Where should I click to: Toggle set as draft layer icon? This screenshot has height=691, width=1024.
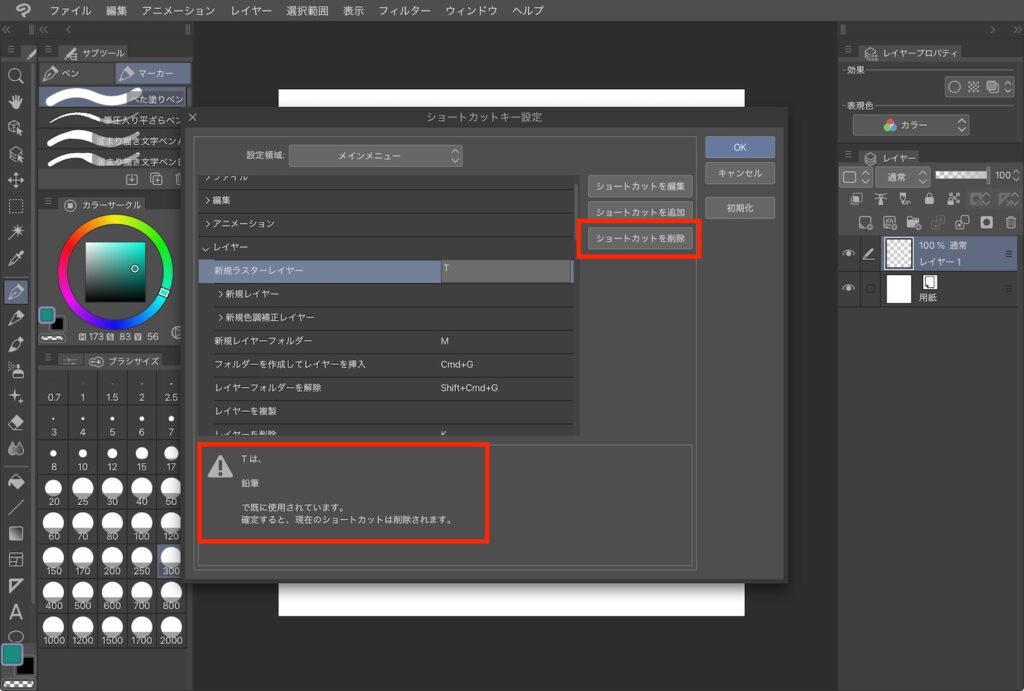tap(904, 199)
